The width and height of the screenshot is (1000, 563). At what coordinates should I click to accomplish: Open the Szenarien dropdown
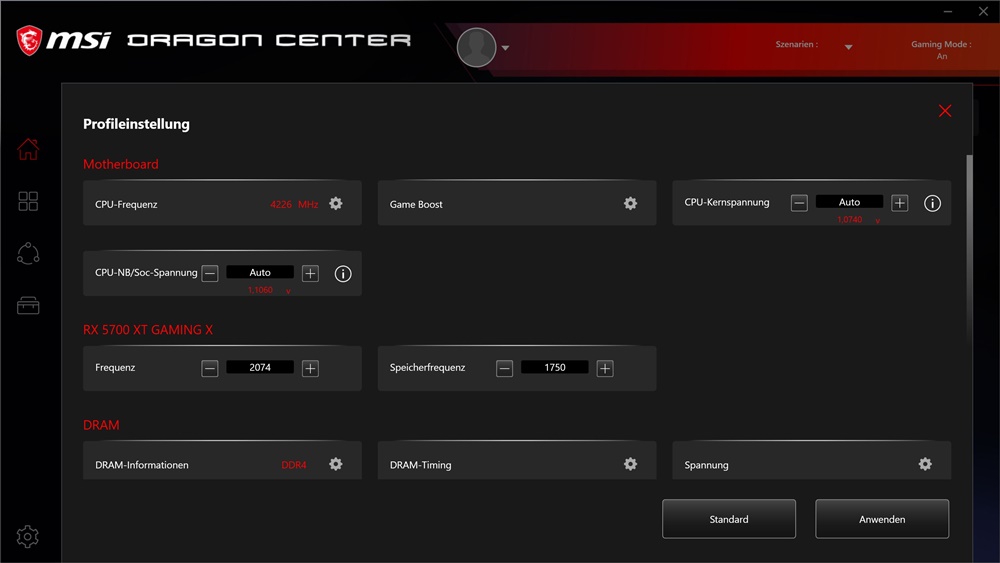[x=848, y=48]
